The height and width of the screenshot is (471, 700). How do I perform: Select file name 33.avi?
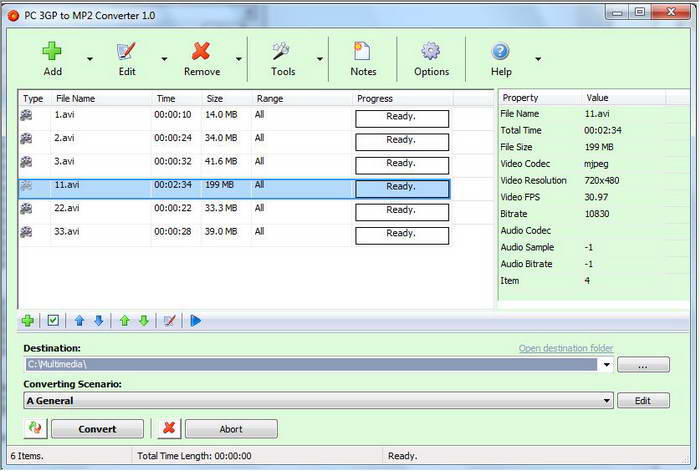click(x=67, y=231)
